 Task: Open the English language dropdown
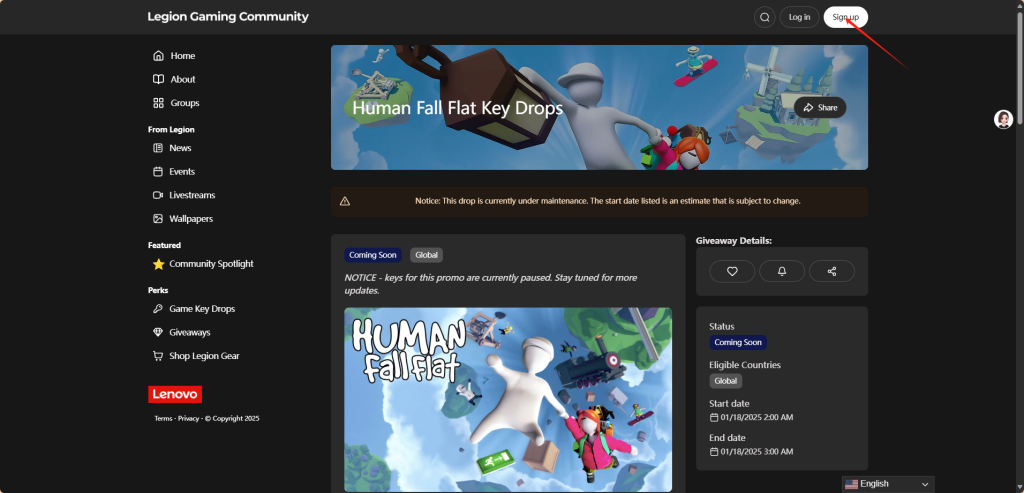888,484
